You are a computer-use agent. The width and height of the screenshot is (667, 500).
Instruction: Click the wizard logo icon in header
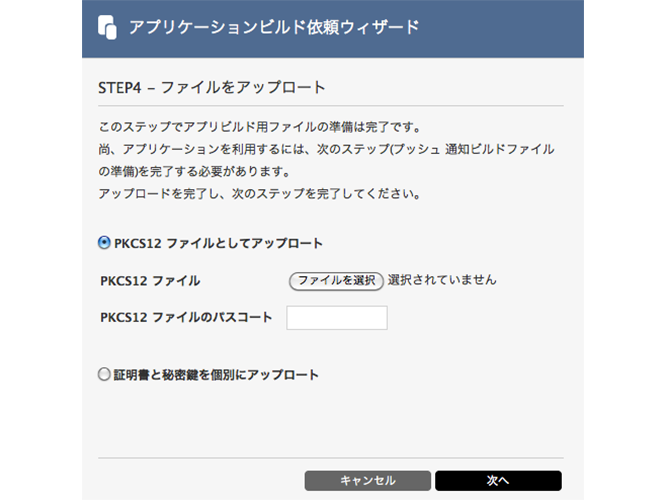pos(107,27)
